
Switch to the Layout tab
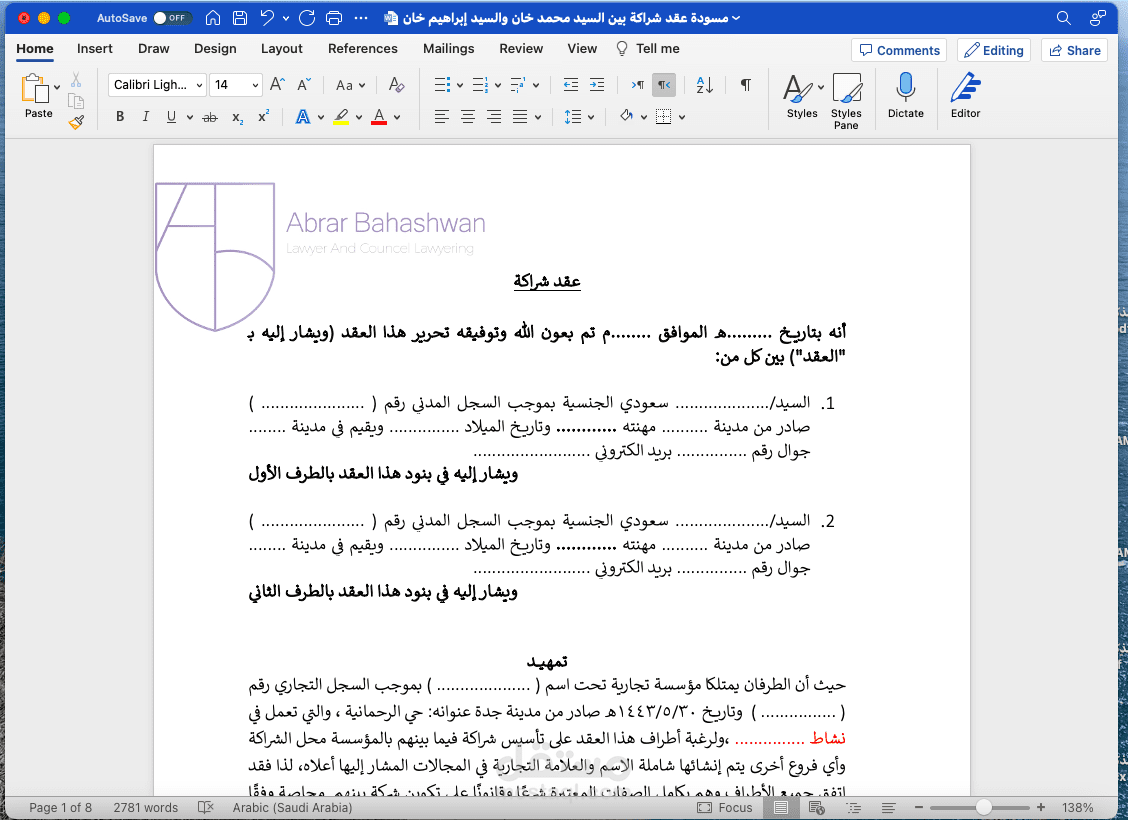pyautogui.click(x=282, y=49)
